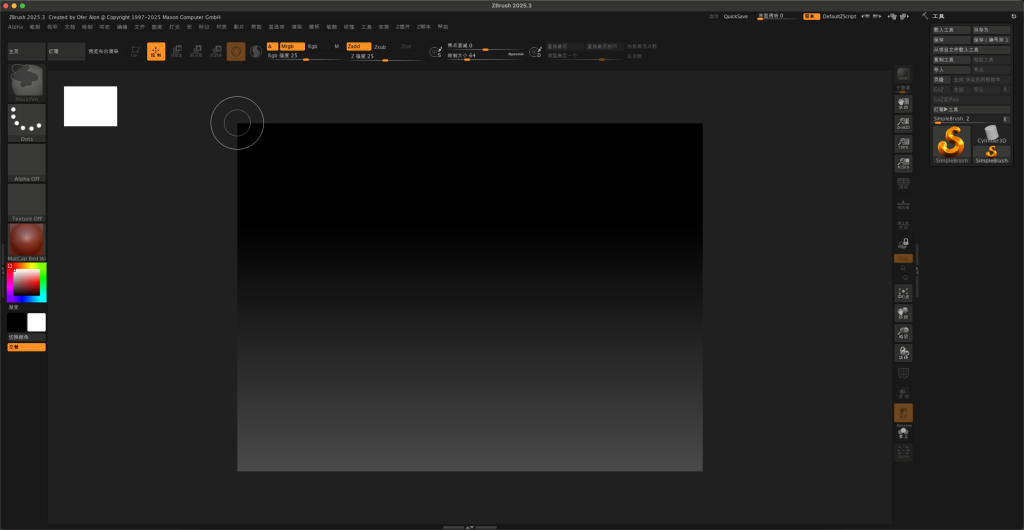The width and height of the screenshot is (1024, 530).
Task: Toggle the M material channel button
Action: click(x=337, y=46)
